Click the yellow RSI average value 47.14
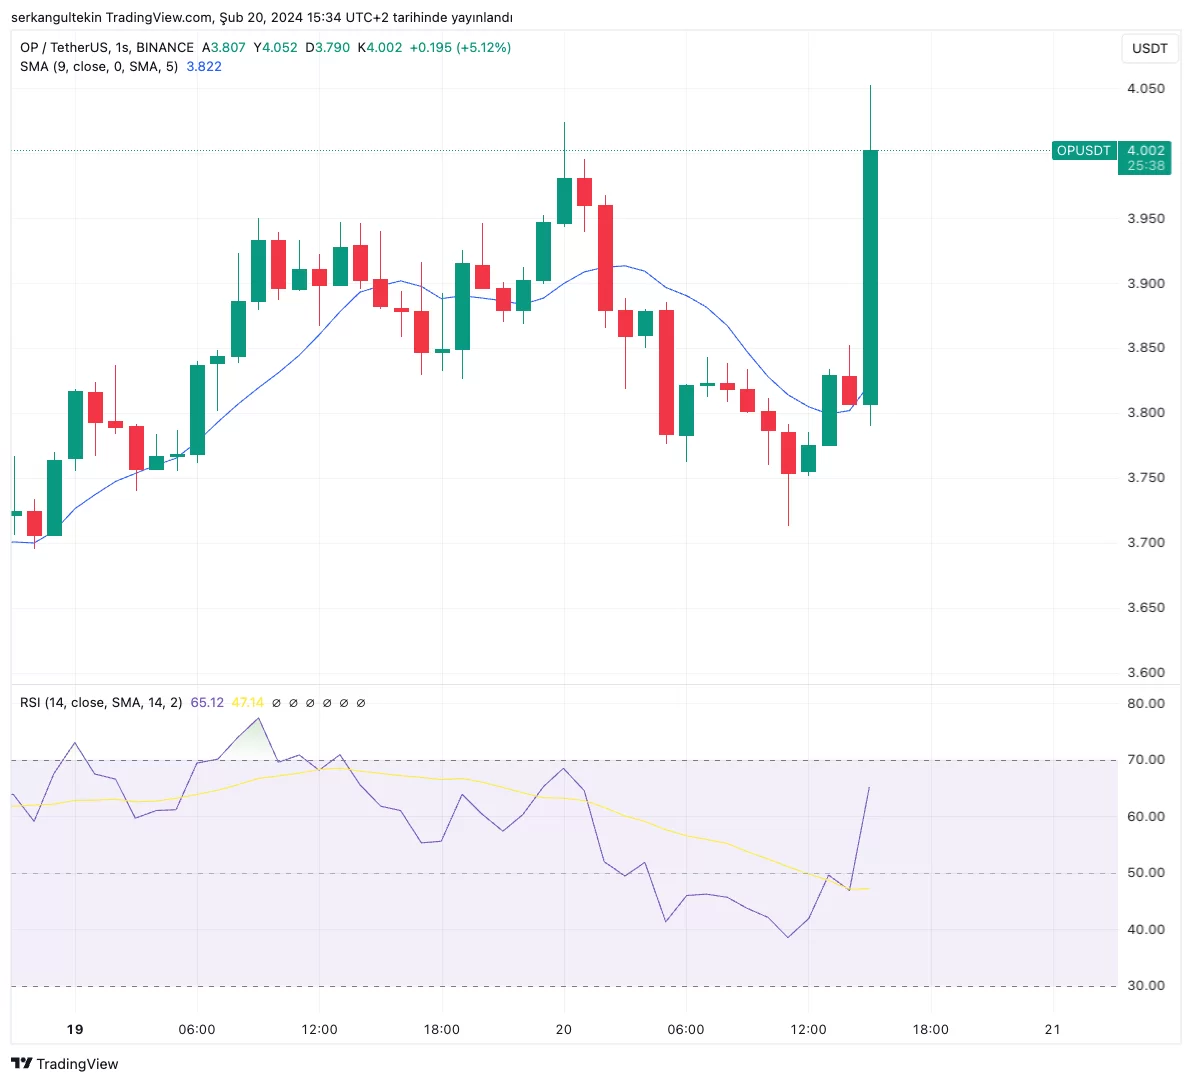This screenshot has width=1192, height=1083. [247, 703]
